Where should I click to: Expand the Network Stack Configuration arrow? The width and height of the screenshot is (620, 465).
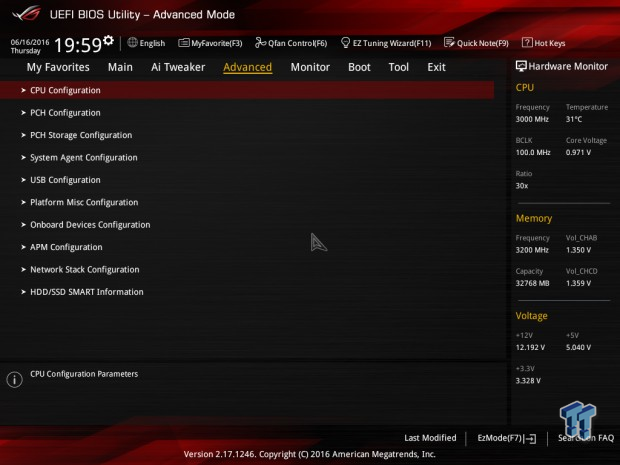tap(23, 270)
